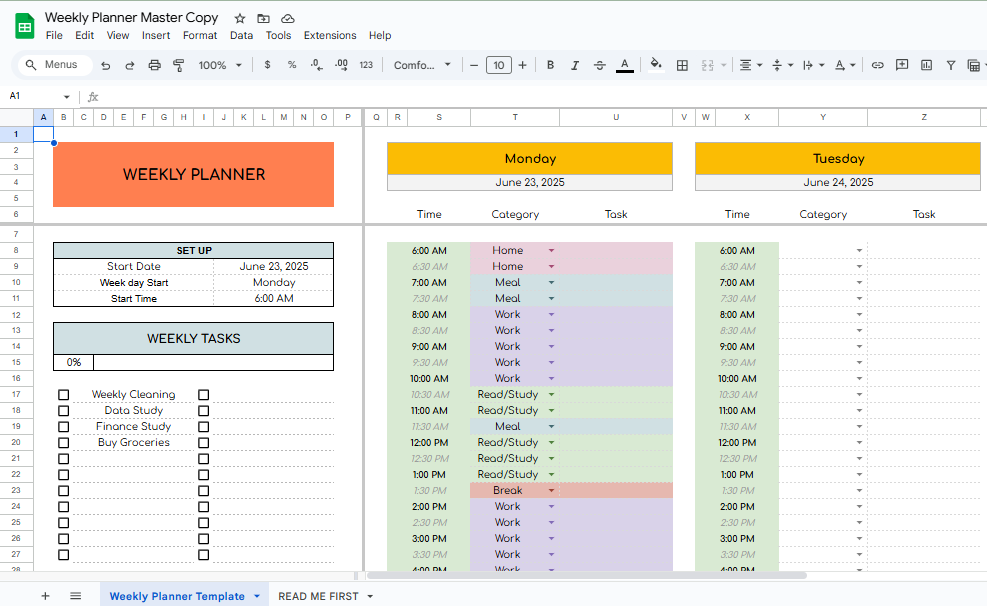Switch to READ ME FIRST tab
Viewport: 987px width, 606px height.
point(319,596)
